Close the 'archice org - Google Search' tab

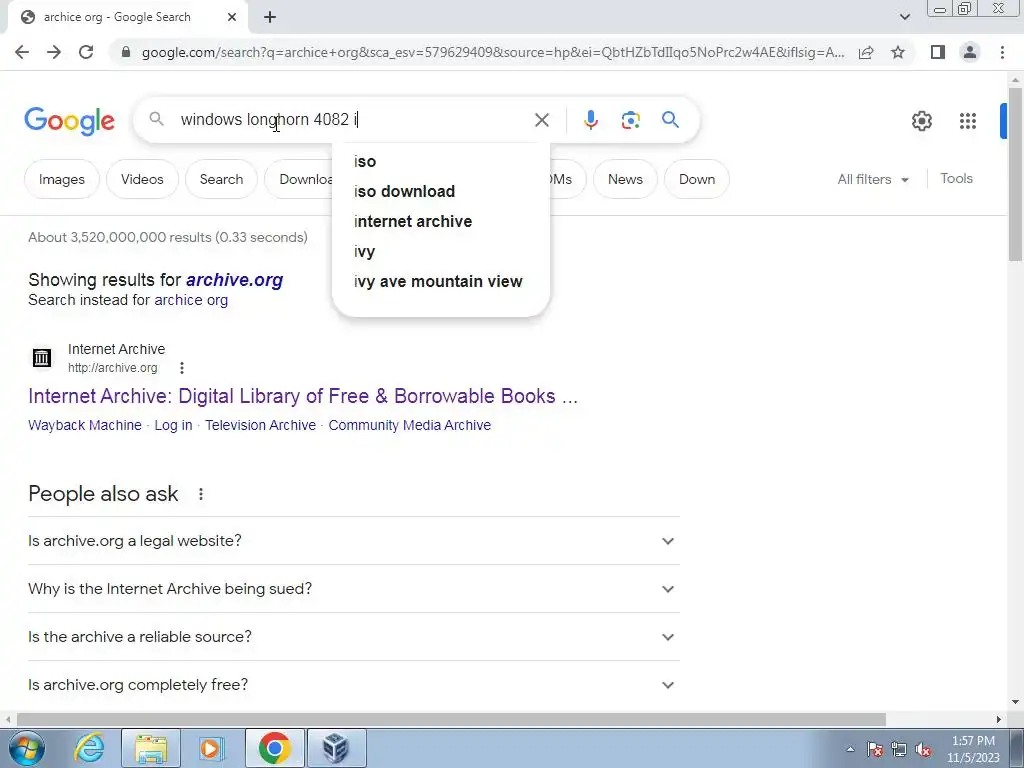click(x=232, y=17)
